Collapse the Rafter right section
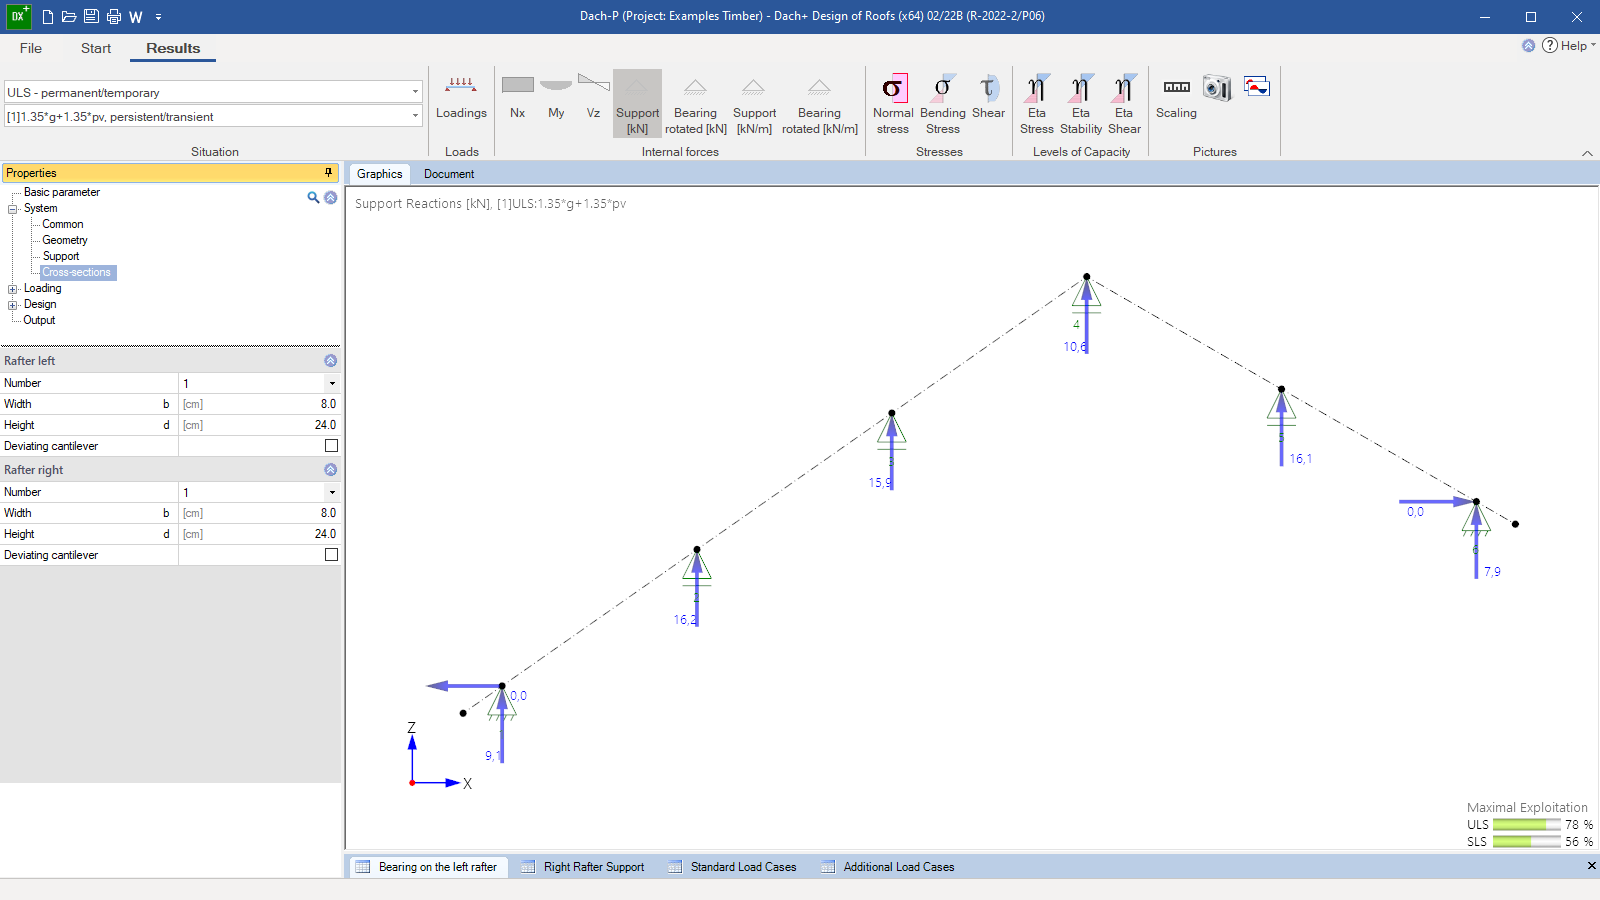The height and width of the screenshot is (900, 1600). [331, 470]
